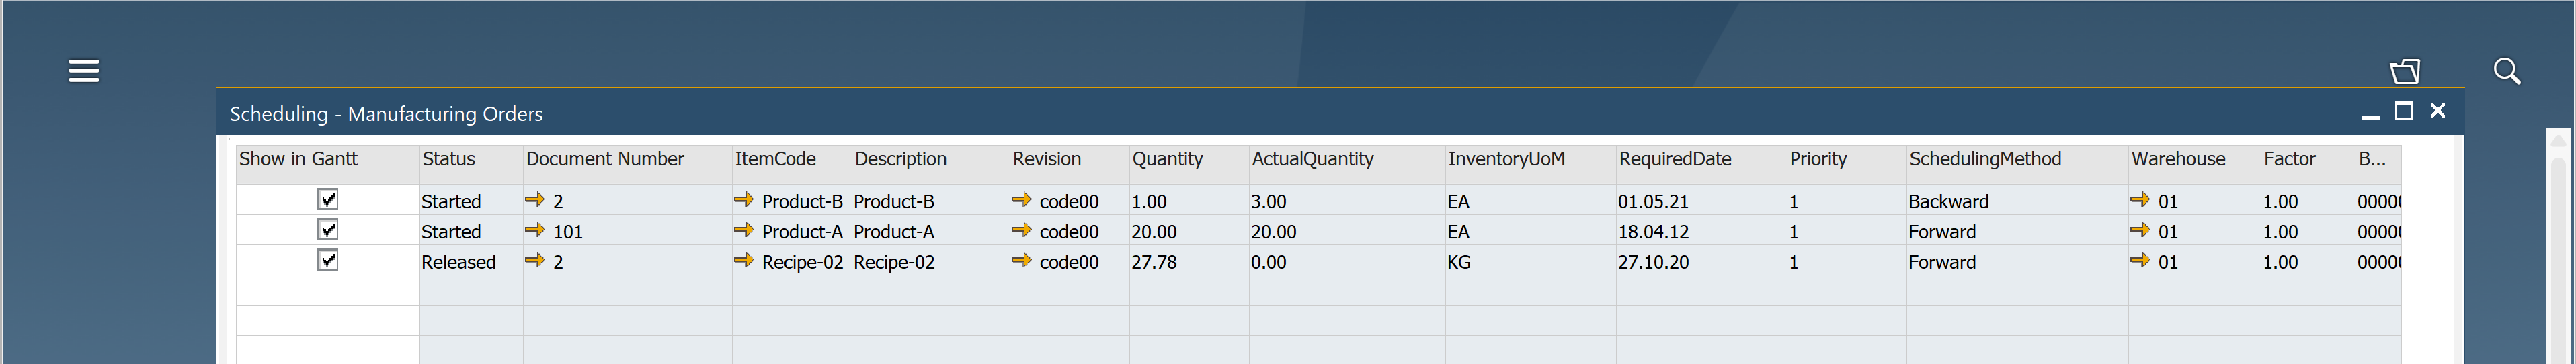Select the Released status cell
The width and height of the screenshot is (2576, 364).
pos(471,261)
